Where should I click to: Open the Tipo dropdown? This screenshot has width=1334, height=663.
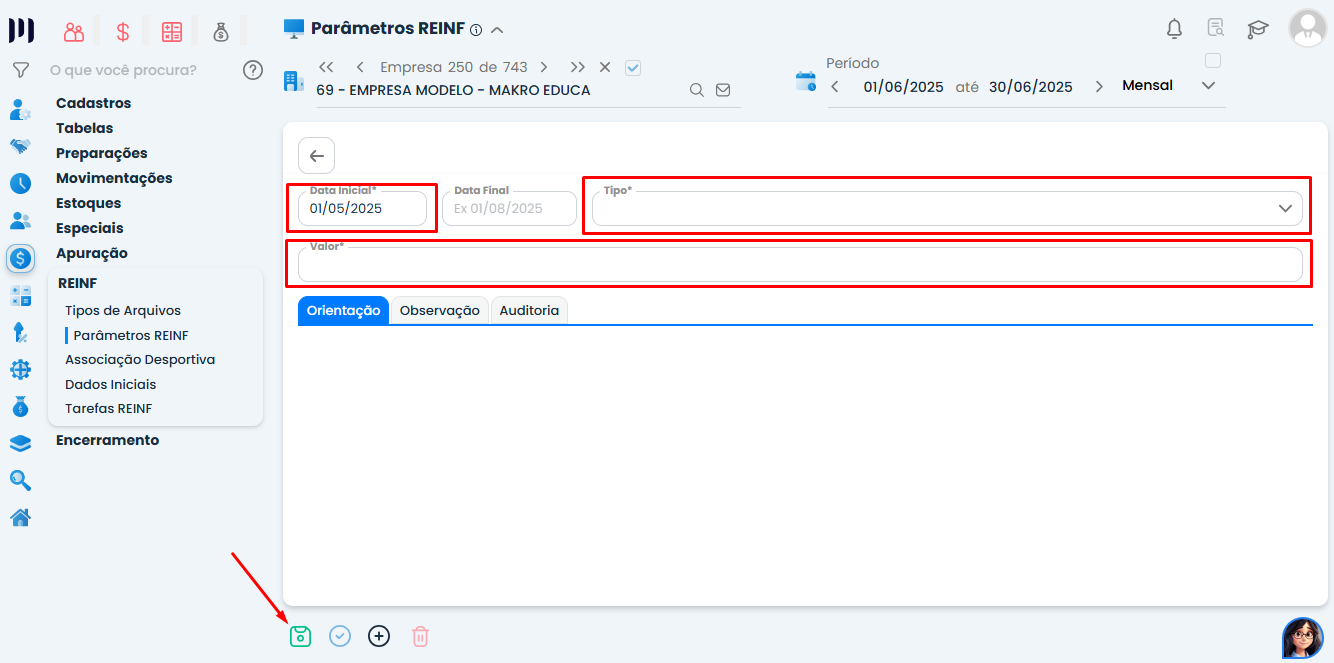pos(947,208)
